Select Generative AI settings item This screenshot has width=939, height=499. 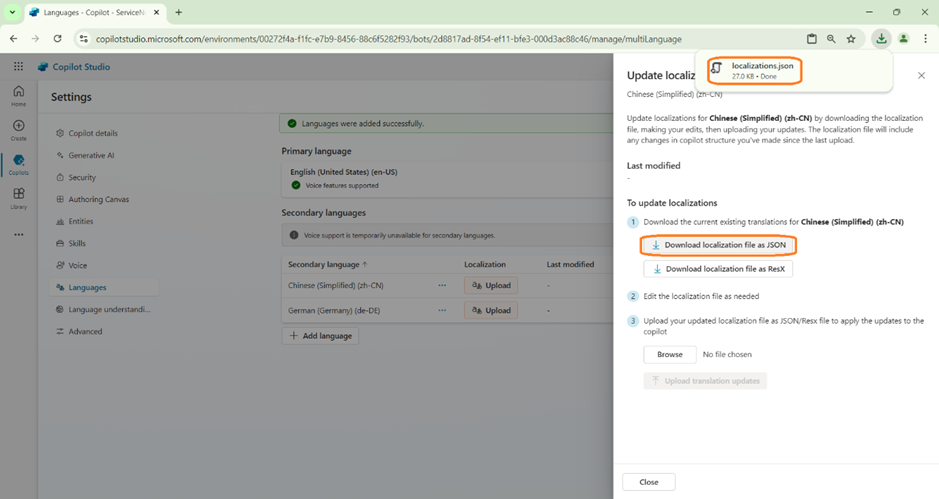91,155
